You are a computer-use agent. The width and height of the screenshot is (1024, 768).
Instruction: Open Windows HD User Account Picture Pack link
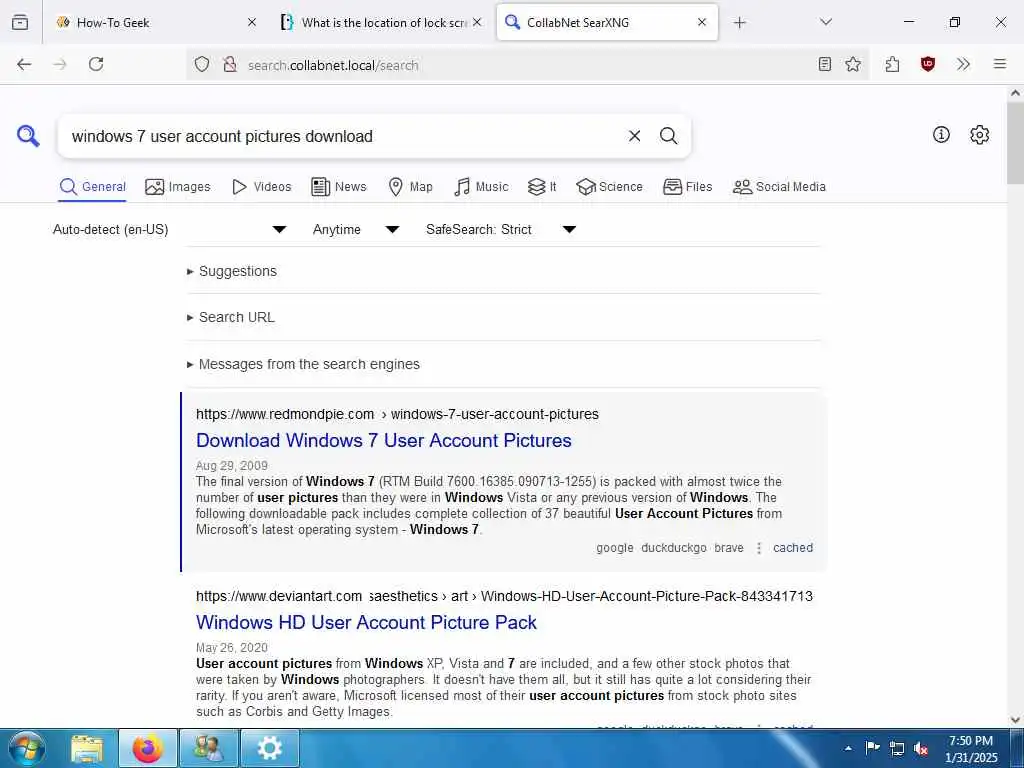click(366, 622)
